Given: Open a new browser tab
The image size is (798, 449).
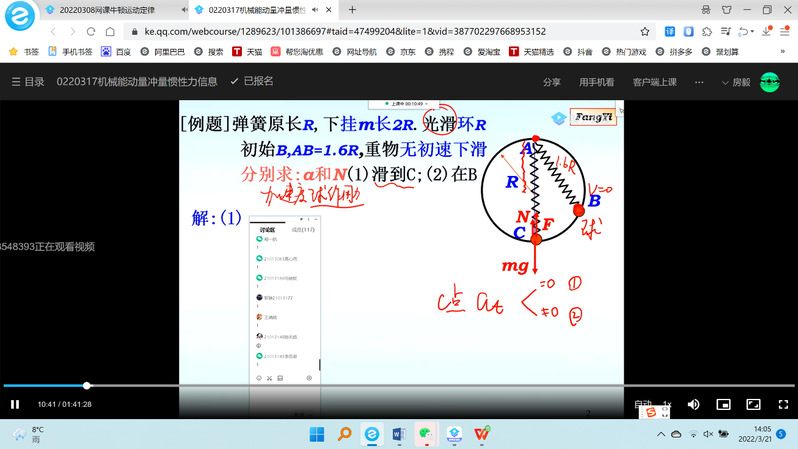Looking at the screenshot, I should [x=352, y=10].
